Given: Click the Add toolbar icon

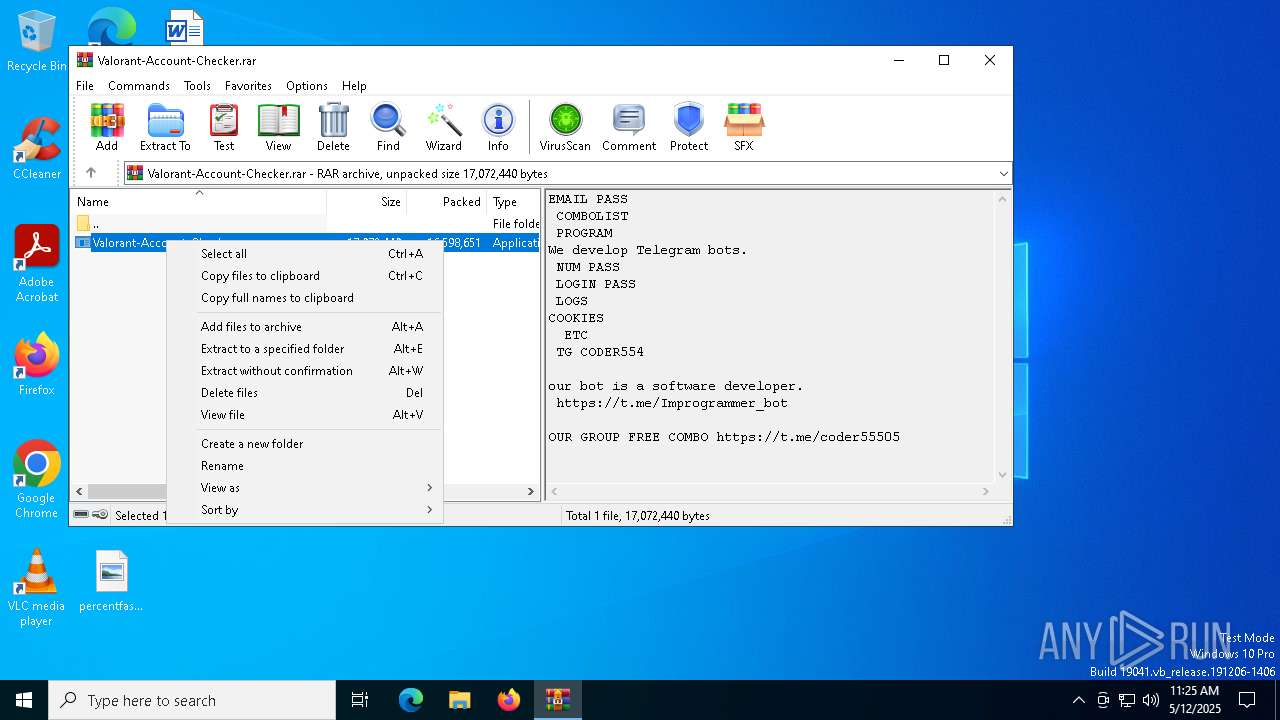Looking at the screenshot, I should click(107, 127).
